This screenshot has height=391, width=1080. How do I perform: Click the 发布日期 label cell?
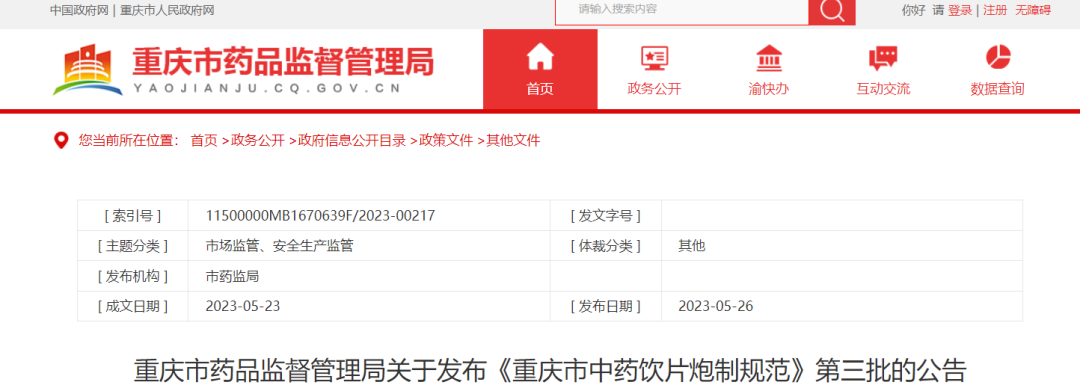tap(605, 306)
